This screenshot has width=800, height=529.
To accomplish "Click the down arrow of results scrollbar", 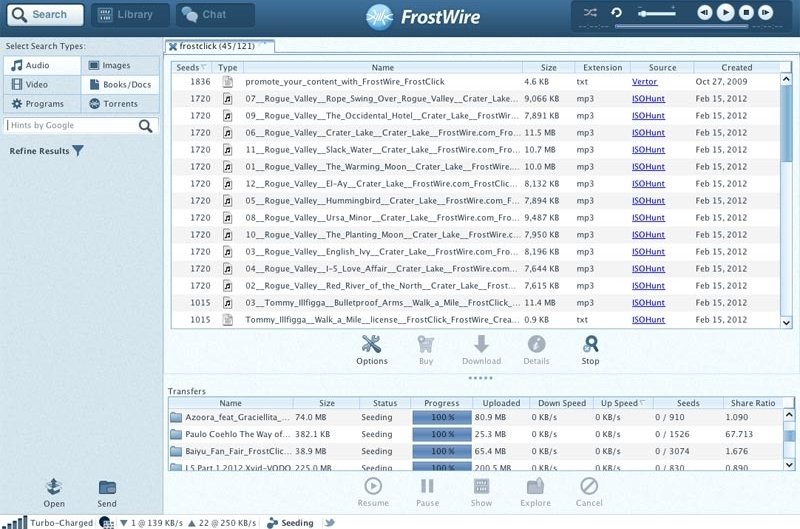I will coord(786,322).
